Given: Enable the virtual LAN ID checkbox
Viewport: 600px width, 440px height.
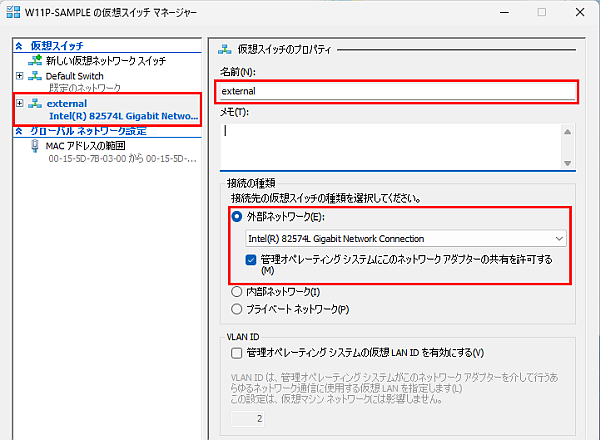Looking at the screenshot, I should click(236, 353).
